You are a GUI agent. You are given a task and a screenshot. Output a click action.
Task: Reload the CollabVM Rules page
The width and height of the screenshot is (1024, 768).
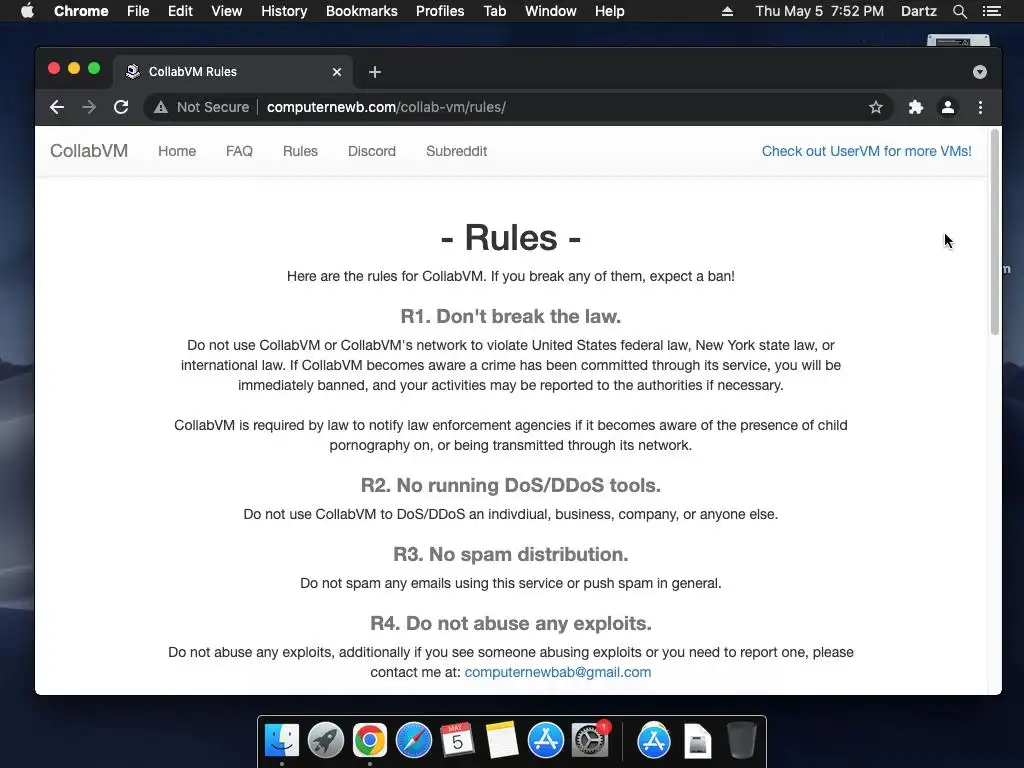(121, 107)
